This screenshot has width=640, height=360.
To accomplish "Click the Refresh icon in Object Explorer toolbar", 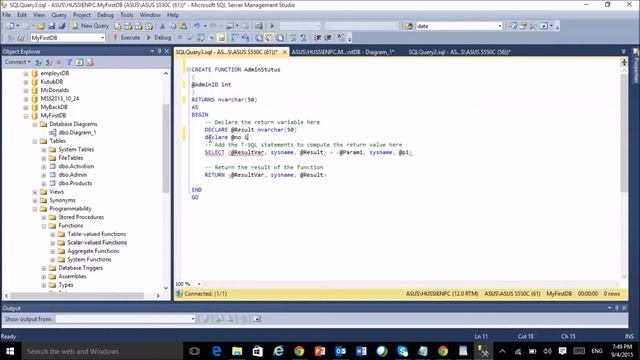I will click(79, 62).
